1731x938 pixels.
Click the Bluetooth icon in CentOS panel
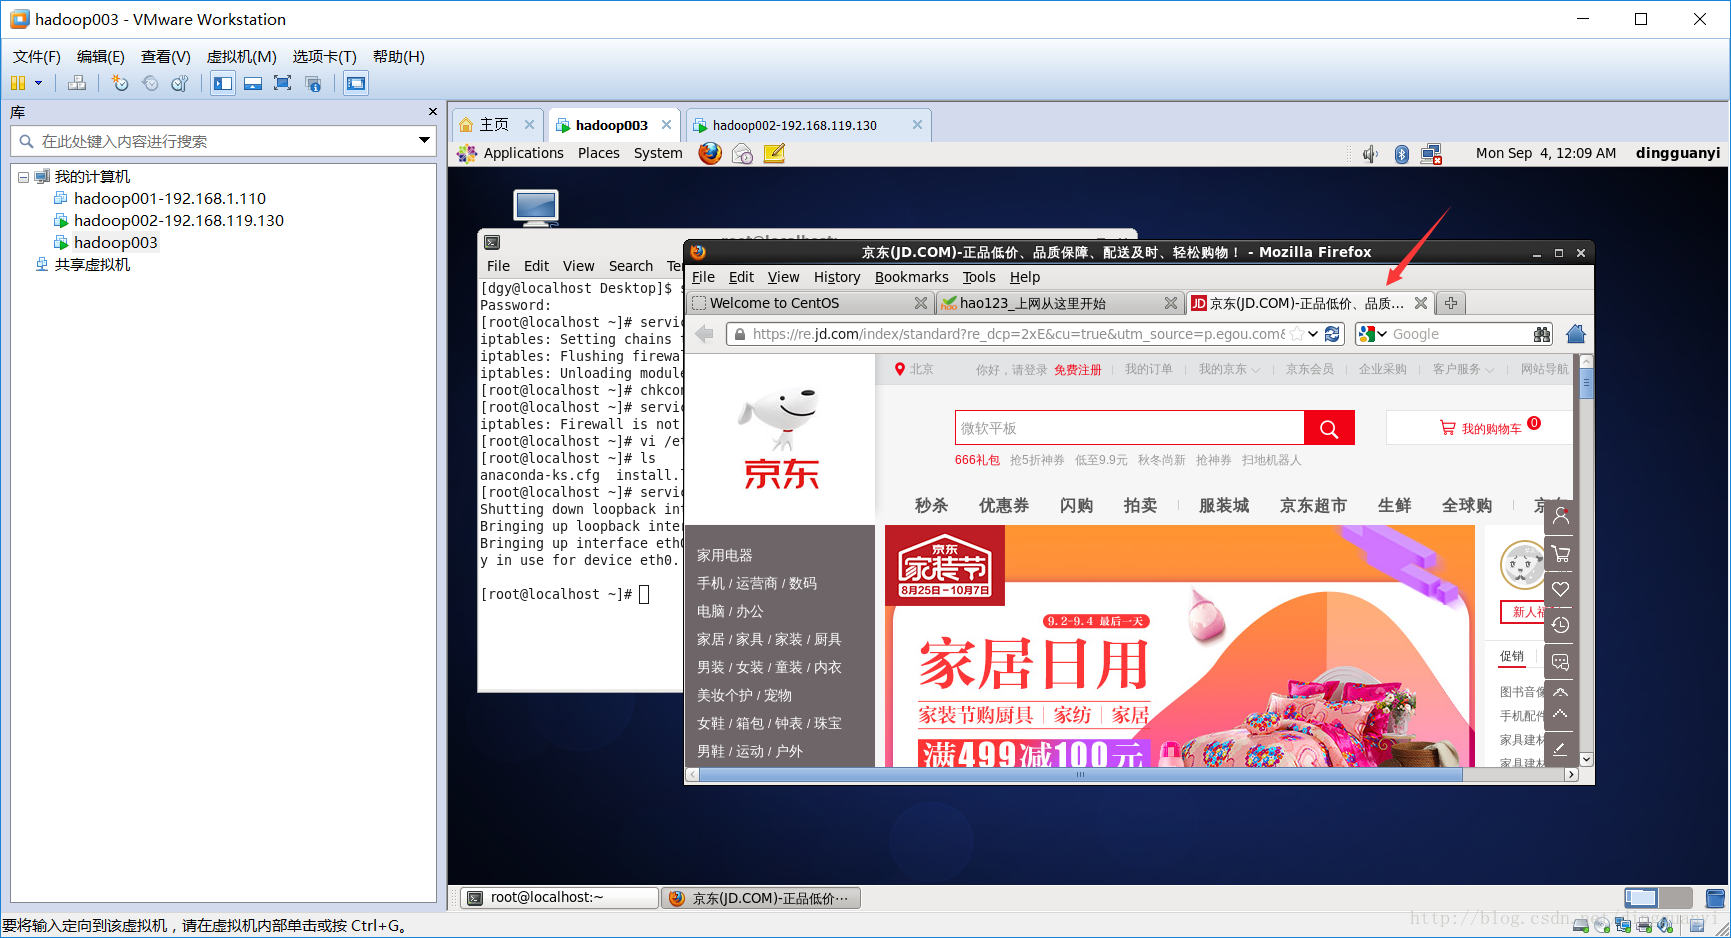1402,154
